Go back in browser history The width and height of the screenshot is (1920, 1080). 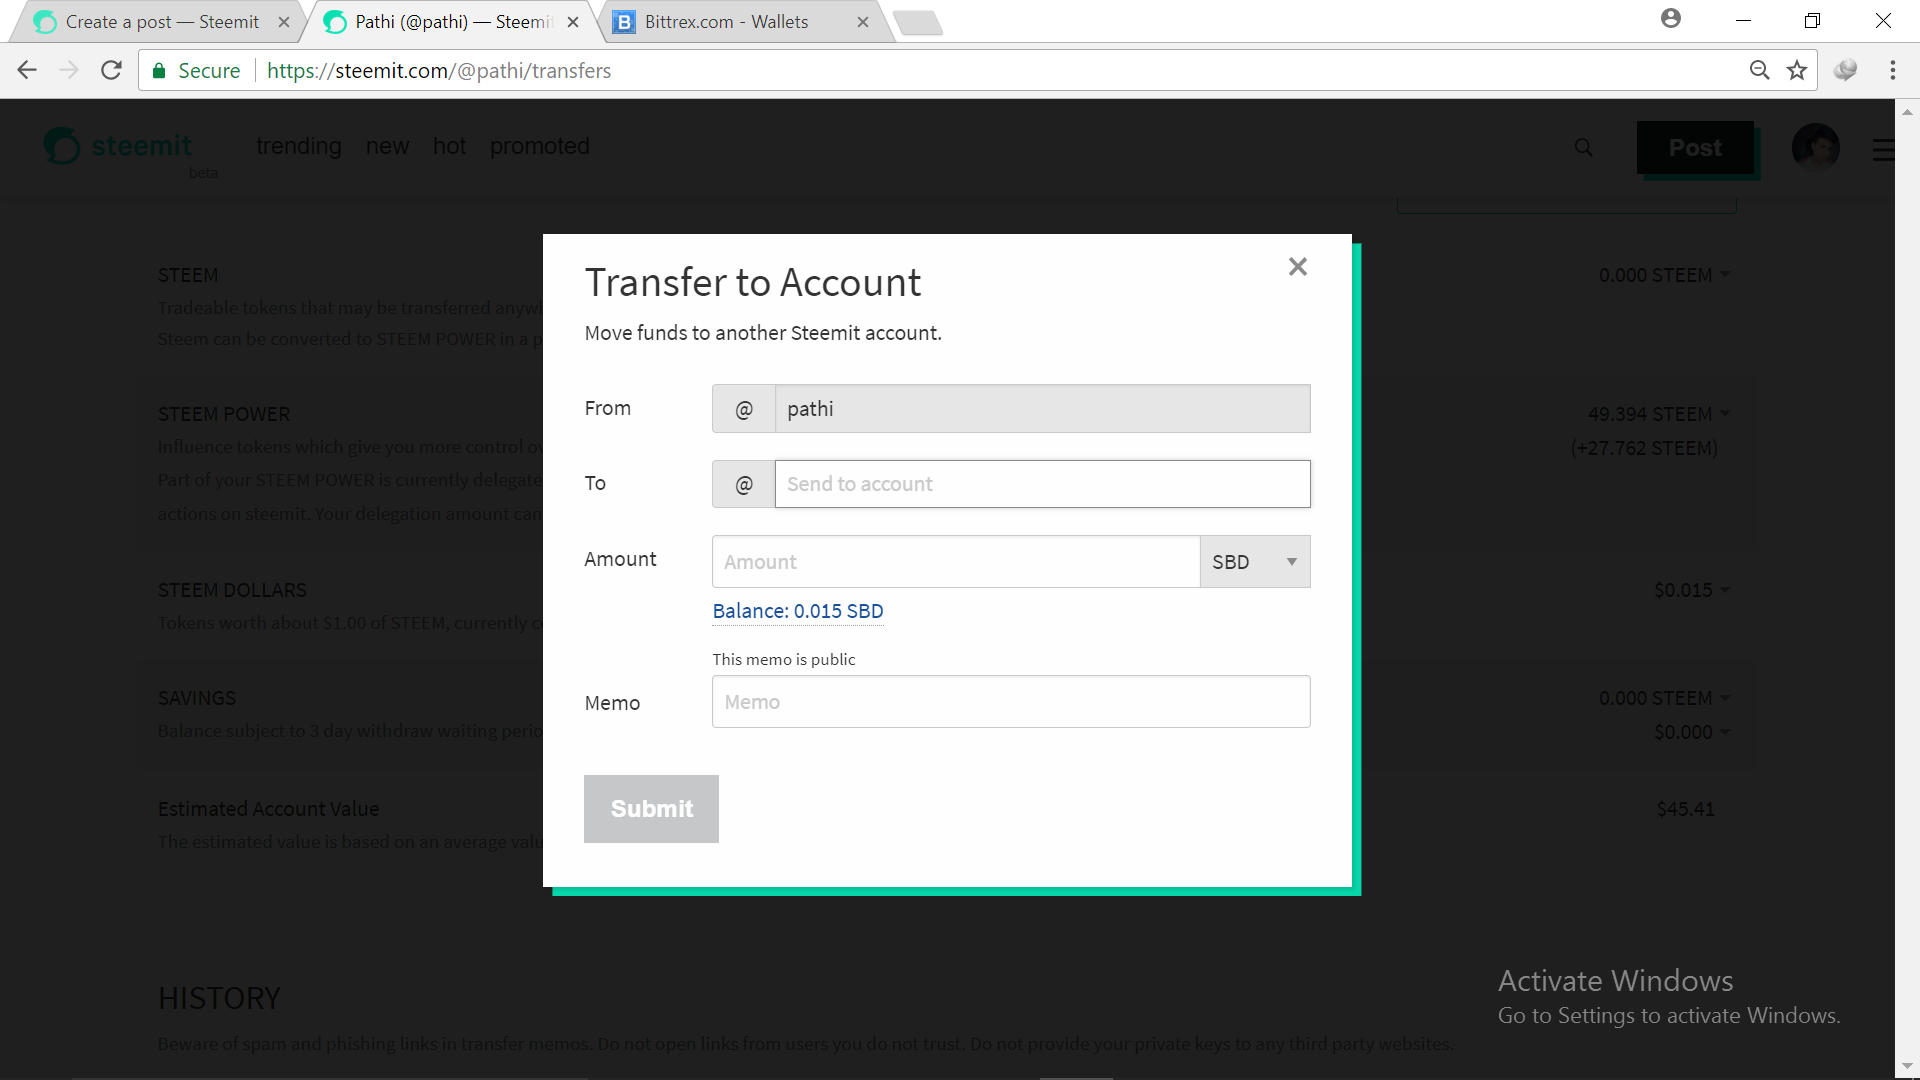click(27, 70)
